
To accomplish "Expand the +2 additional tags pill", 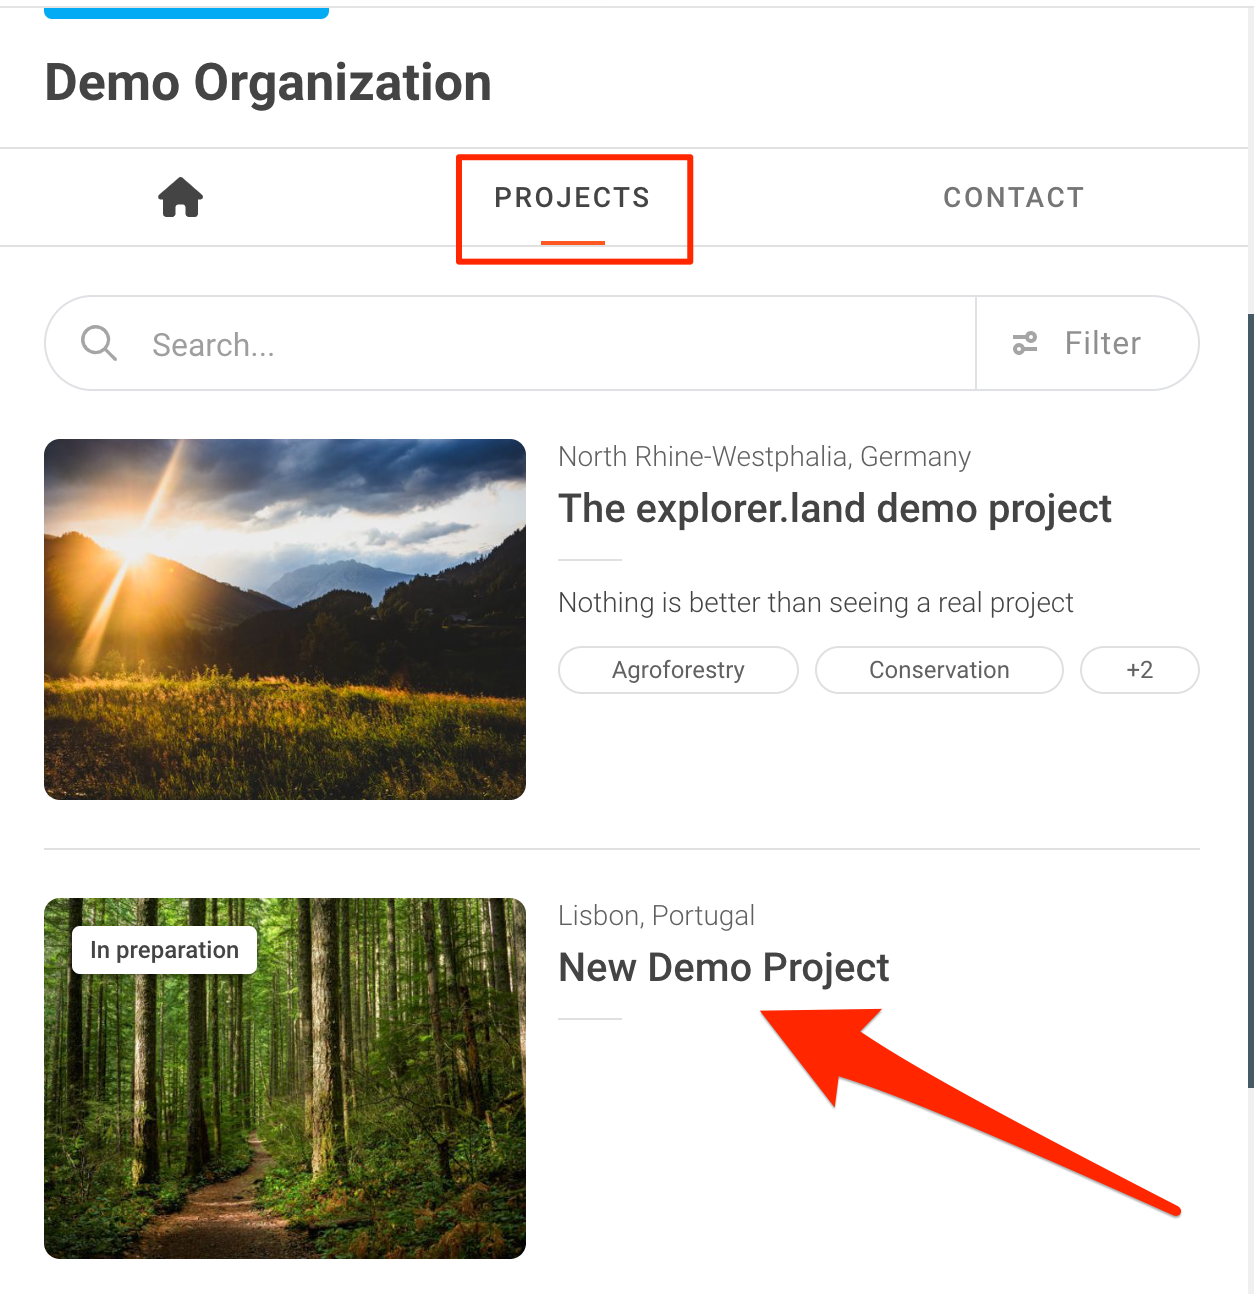I will pos(1139,670).
